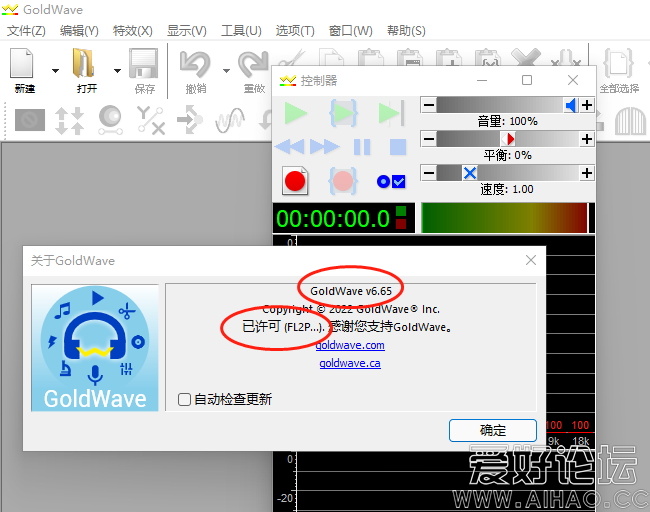Click the gray stop-effect icon in second toolbar
The width and height of the screenshot is (650, 512).
[x=30, y=120]
